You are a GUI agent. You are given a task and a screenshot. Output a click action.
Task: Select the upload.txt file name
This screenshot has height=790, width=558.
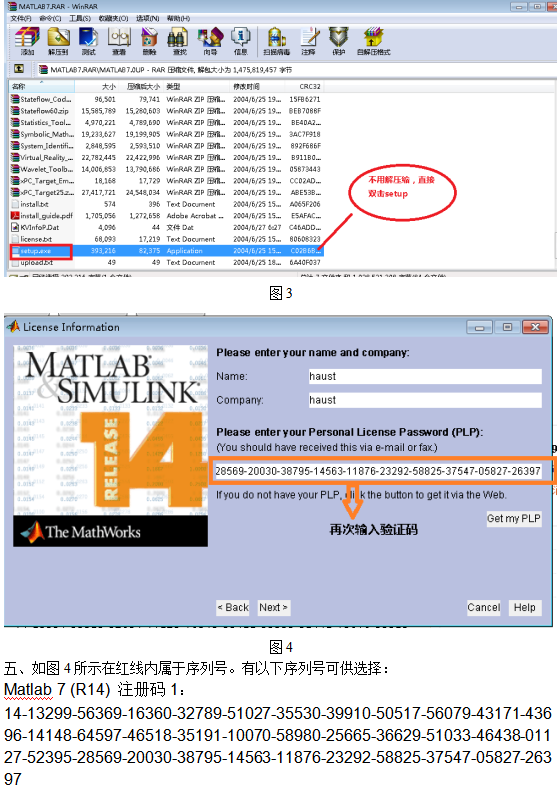click(36, 262)
